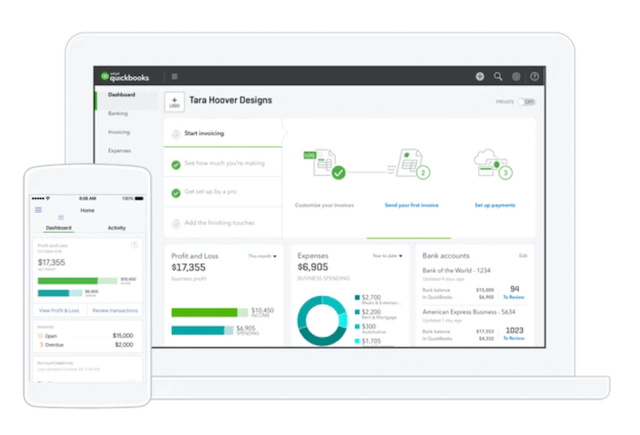Switch to Dashboard tab on phone
This screenshot has height=435, width=640.
(59, 228)
